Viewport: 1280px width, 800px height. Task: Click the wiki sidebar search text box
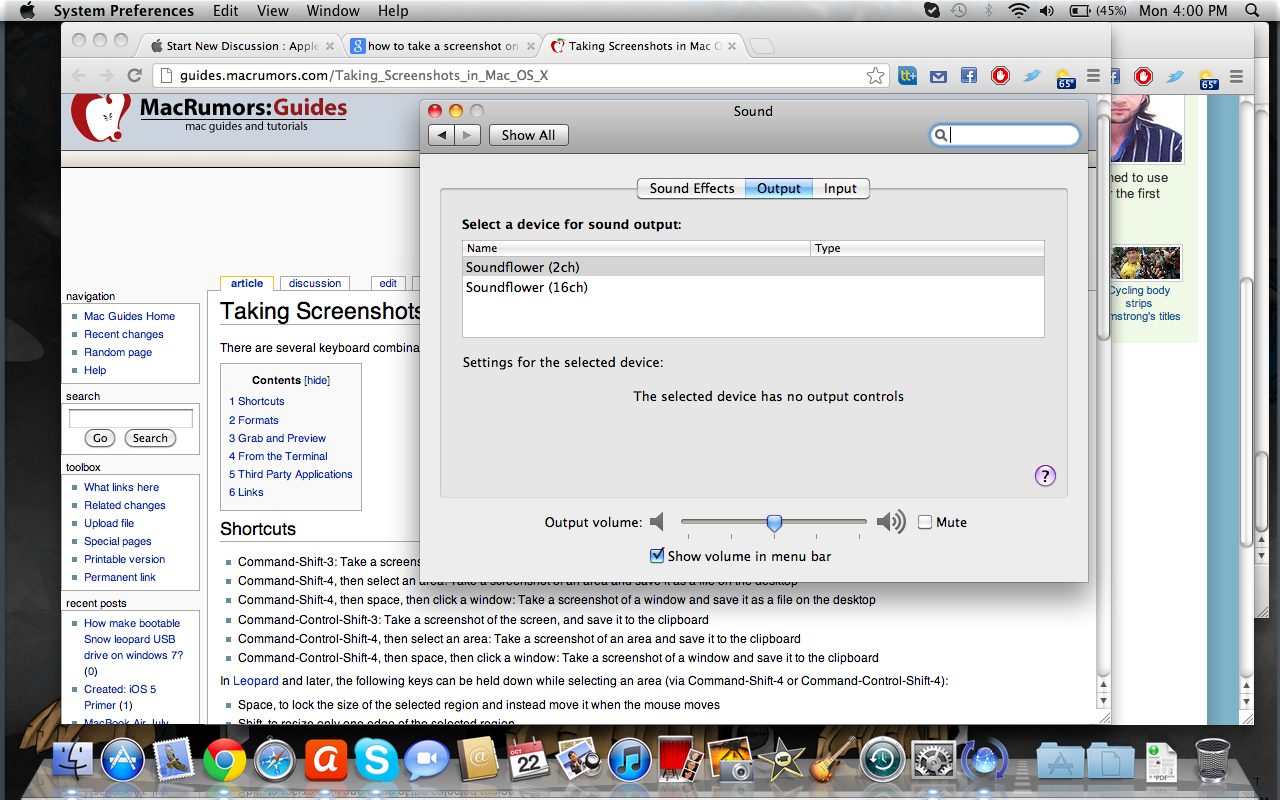click(x=130, y=418)
